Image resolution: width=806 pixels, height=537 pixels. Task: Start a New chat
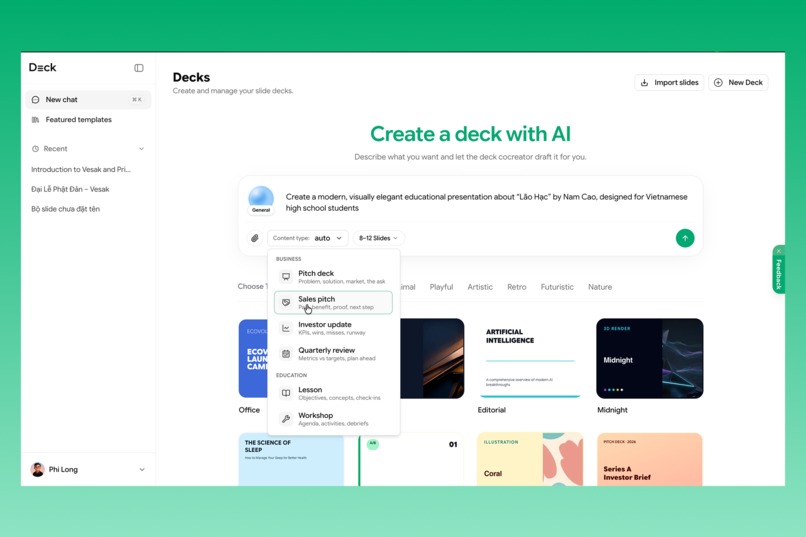point(88,100)
